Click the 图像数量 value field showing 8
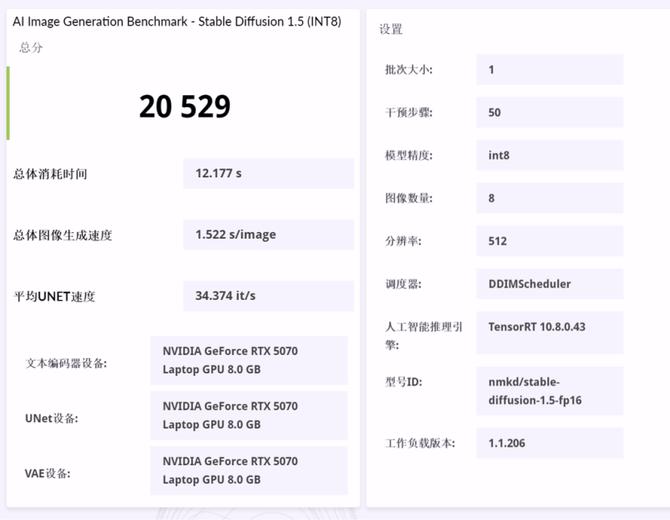This screenshot has width=670, height=520. click(x=549, y=198)
